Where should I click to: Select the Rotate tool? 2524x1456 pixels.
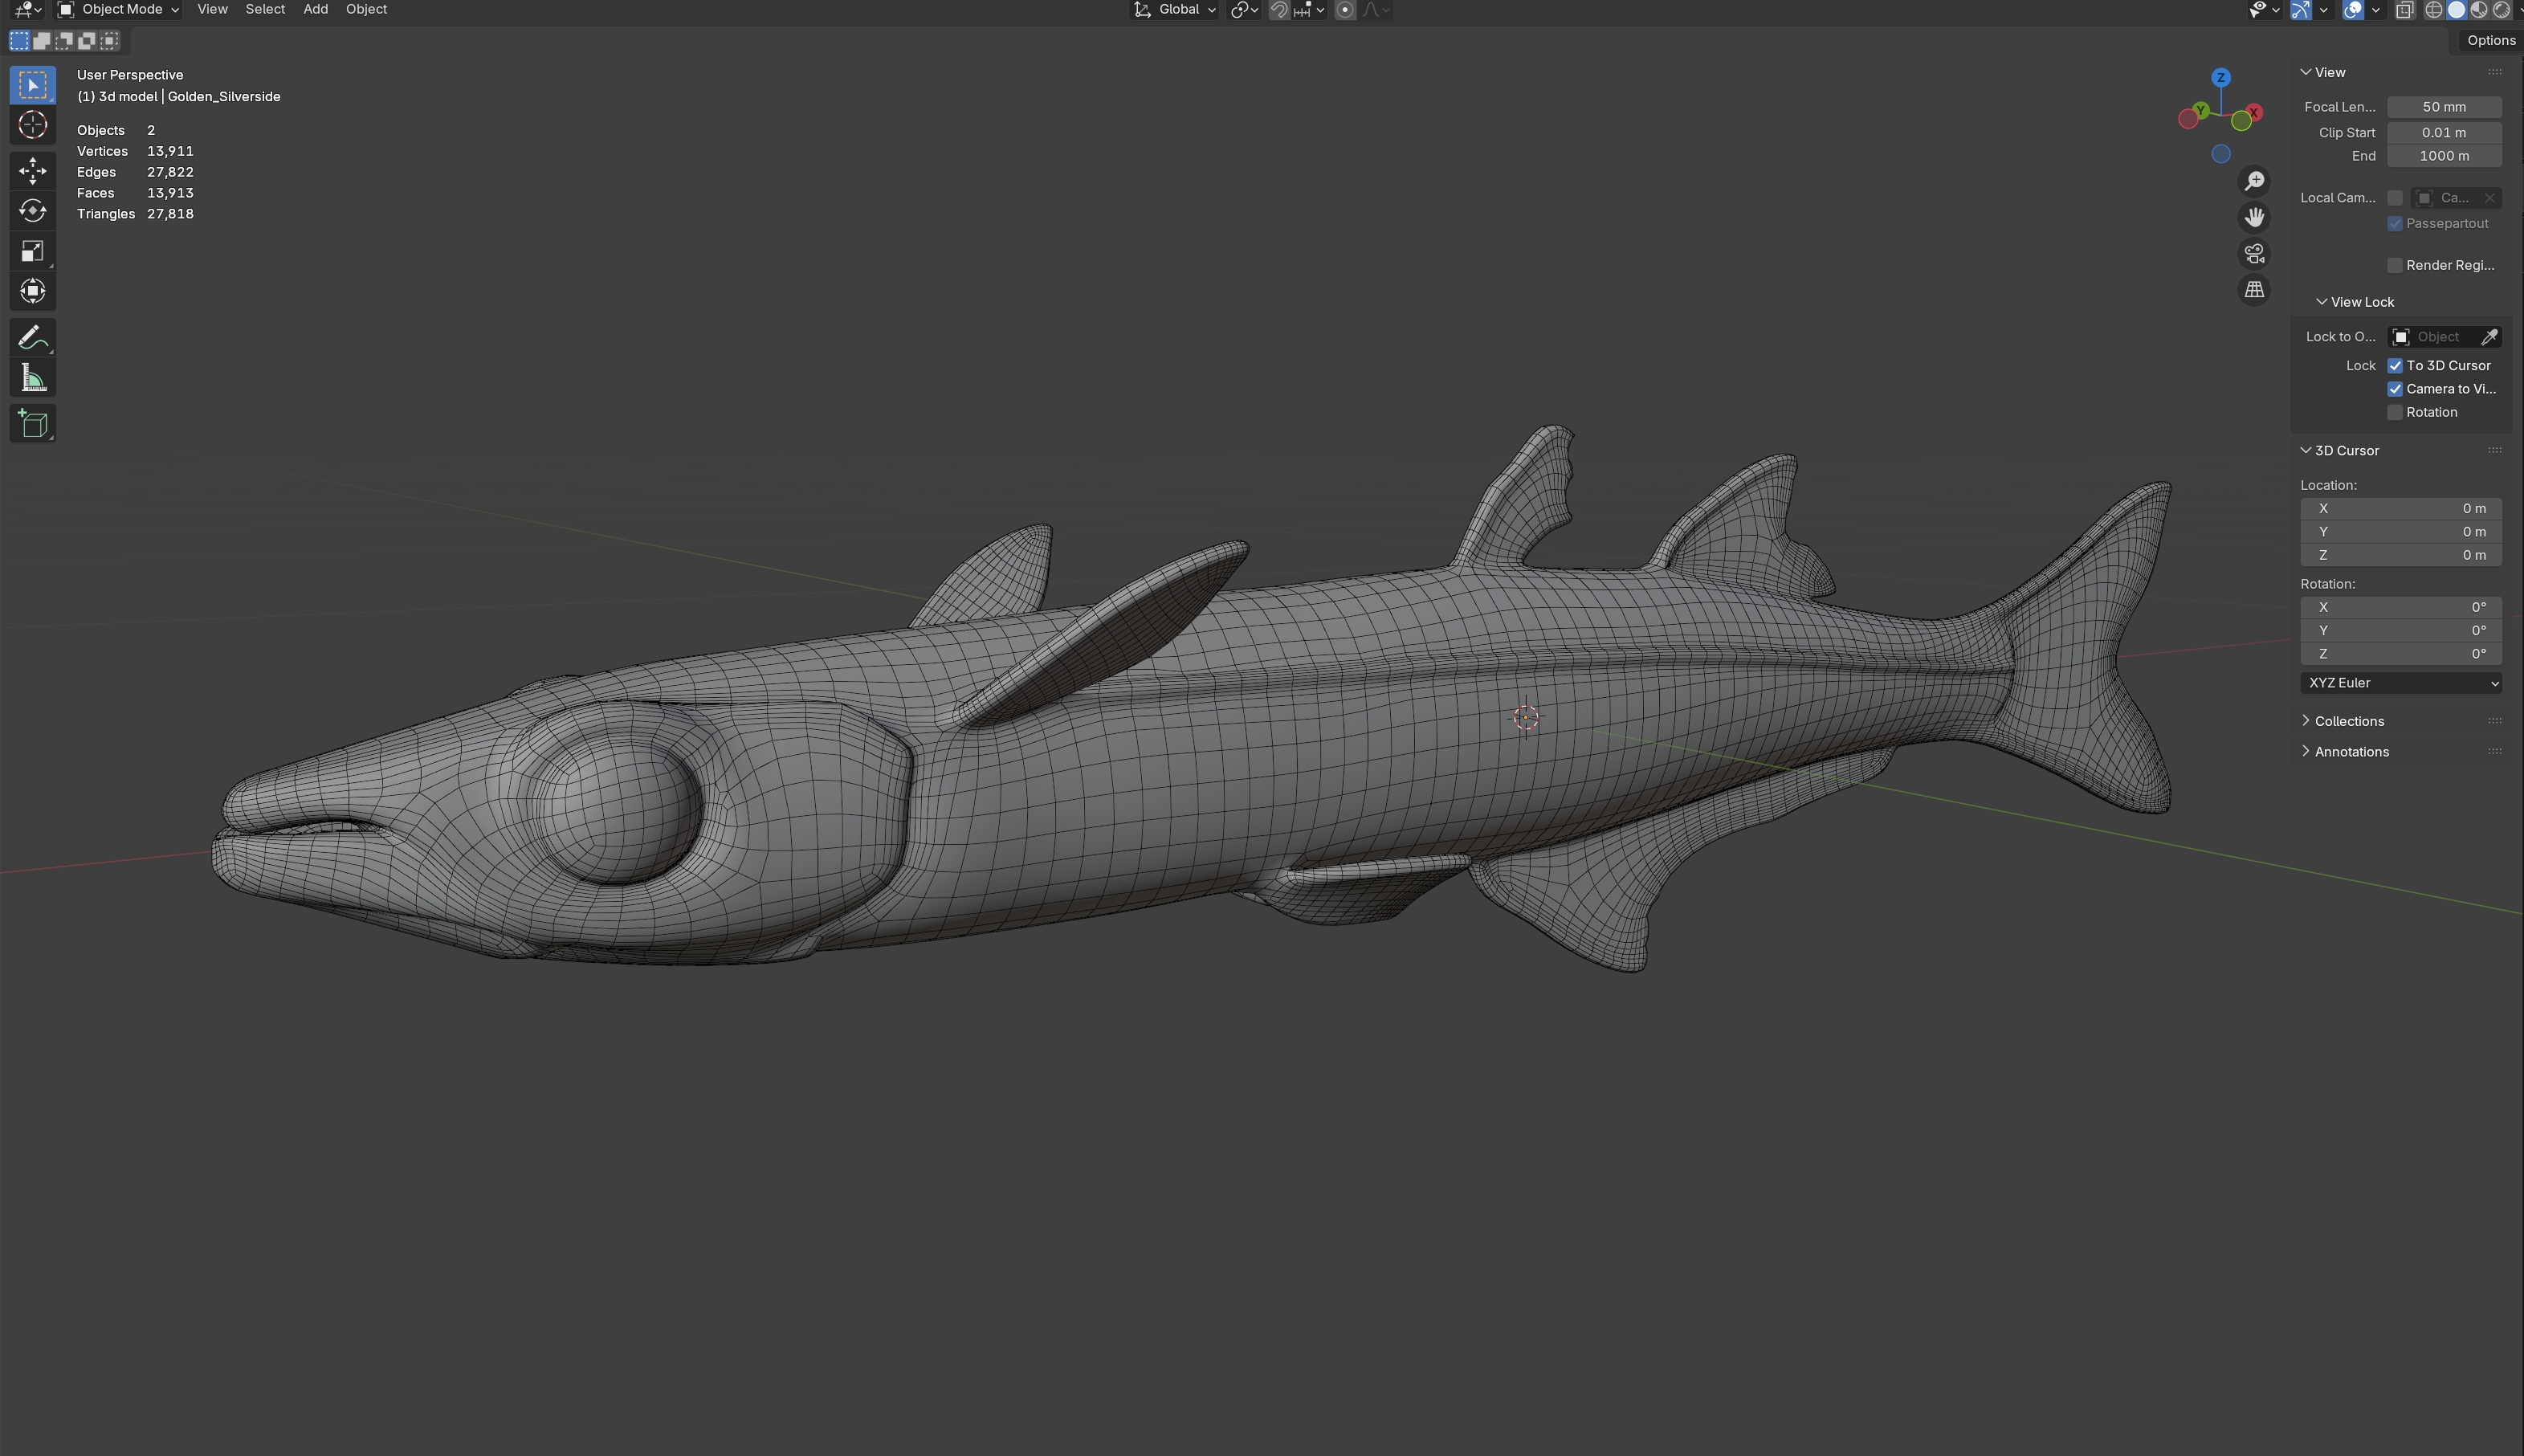pos(32,211)
